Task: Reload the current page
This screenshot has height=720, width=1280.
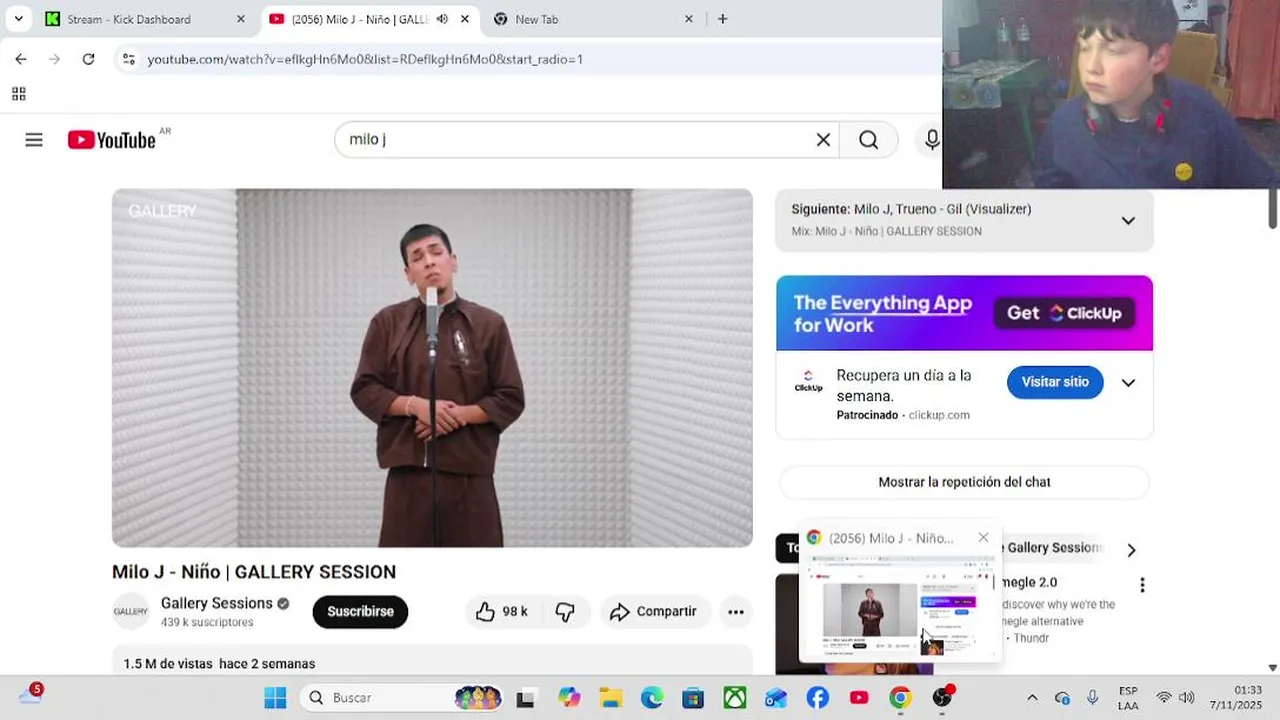Action: click(x=88, y=59)
